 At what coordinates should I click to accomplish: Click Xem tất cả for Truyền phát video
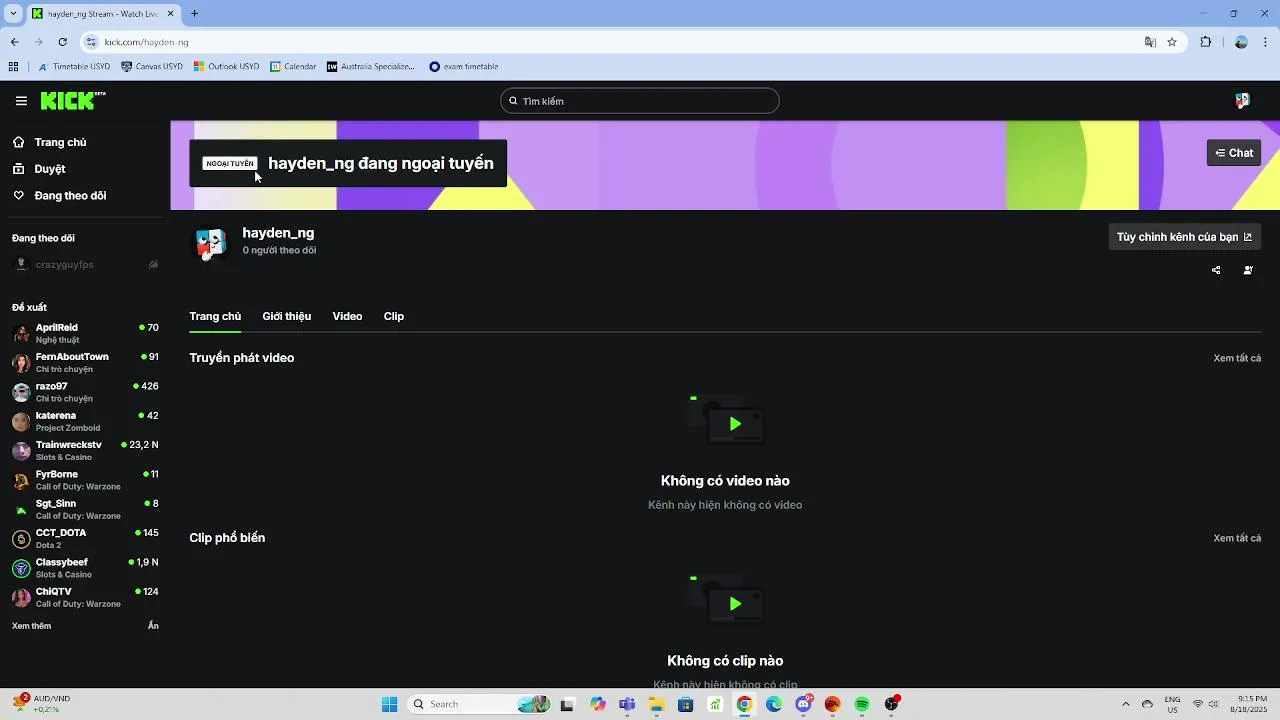(x=1237, y=358)
